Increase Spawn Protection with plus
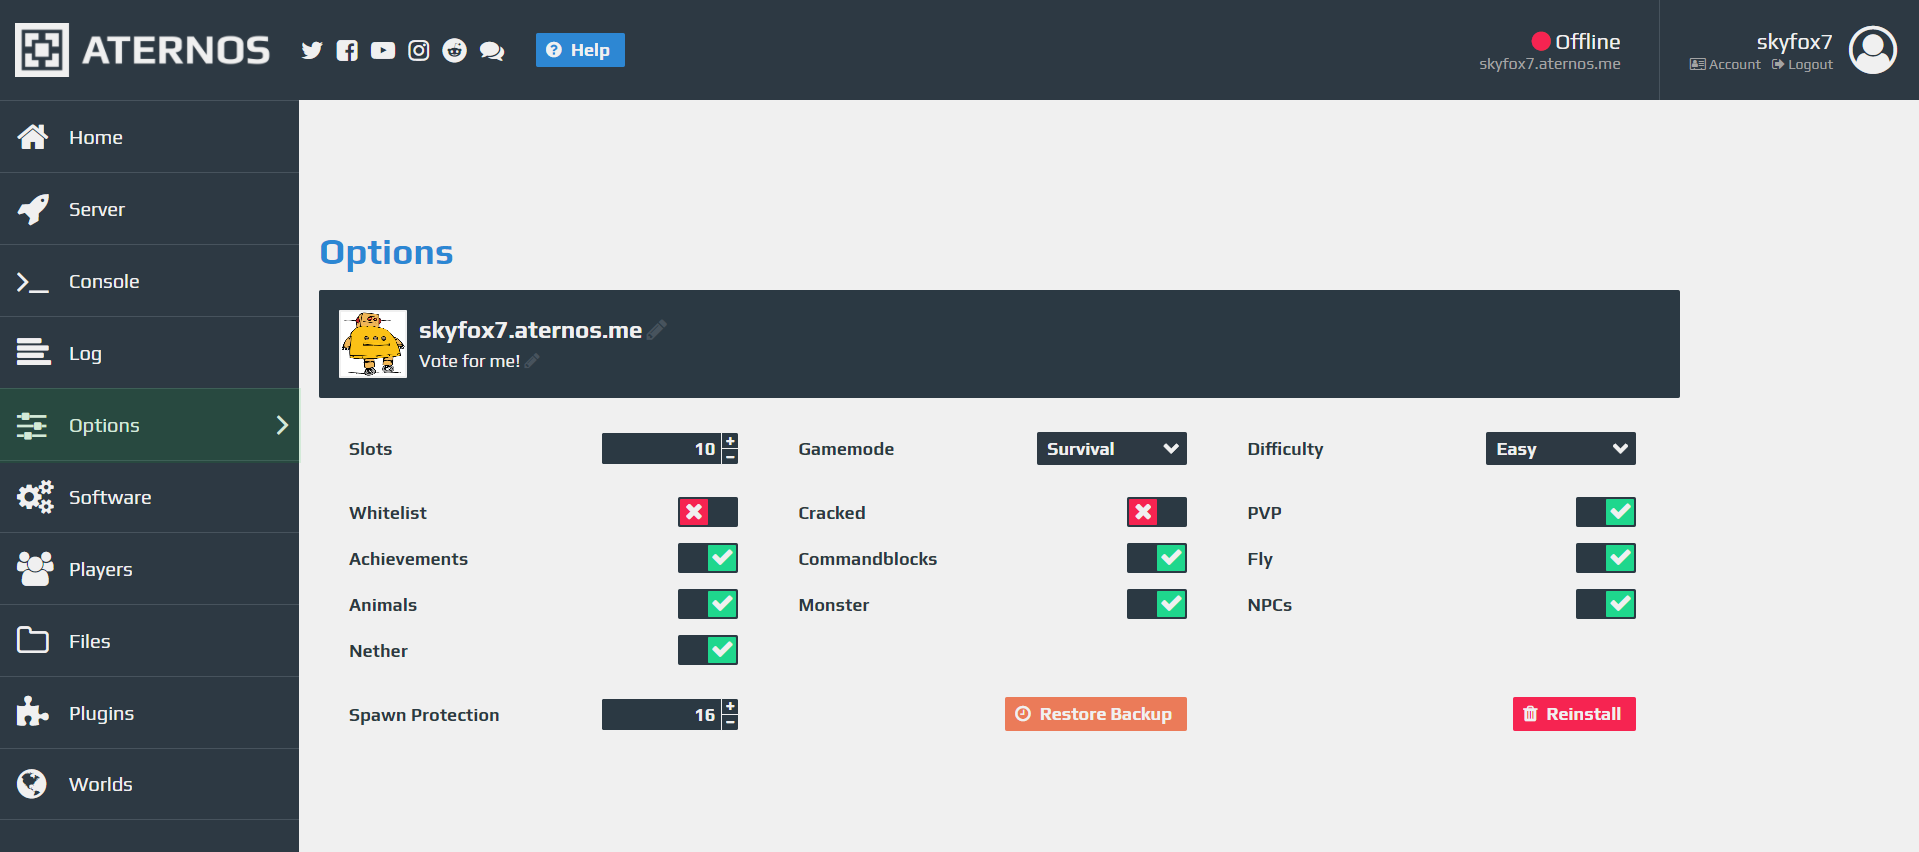 pyautogui.click(x=730, y=707)
